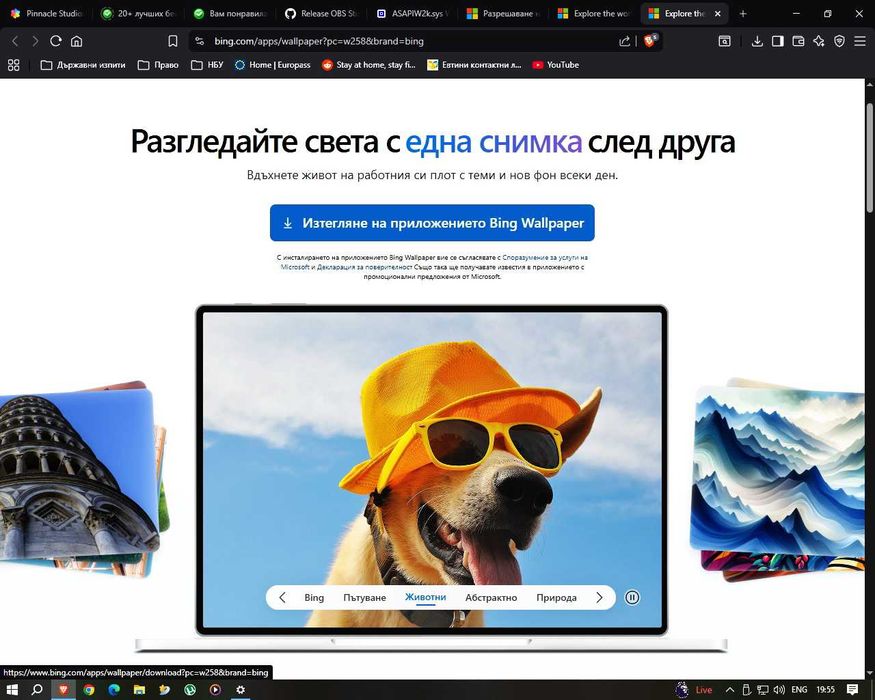This screenshot has height=700, width=875.
Task: Open Settings gear app in taskbar
Action: click(241, 689)
